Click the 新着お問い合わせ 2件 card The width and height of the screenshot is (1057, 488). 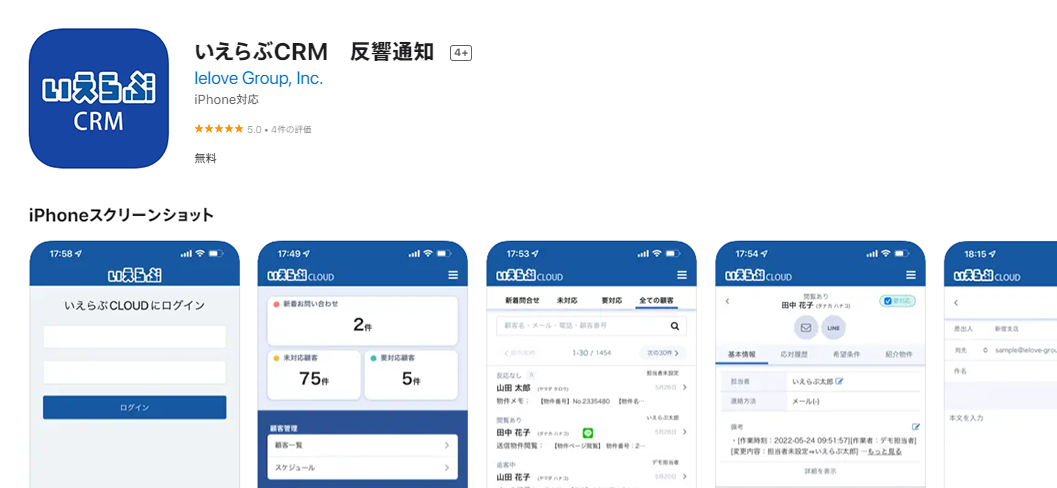pyautogui.click(x=363, y=321)
